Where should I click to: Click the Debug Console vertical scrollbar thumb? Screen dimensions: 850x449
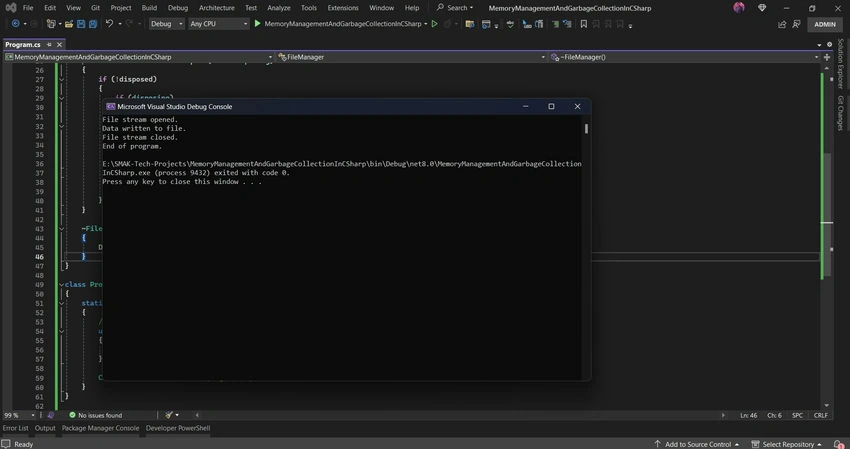click(x=586, y=129)
